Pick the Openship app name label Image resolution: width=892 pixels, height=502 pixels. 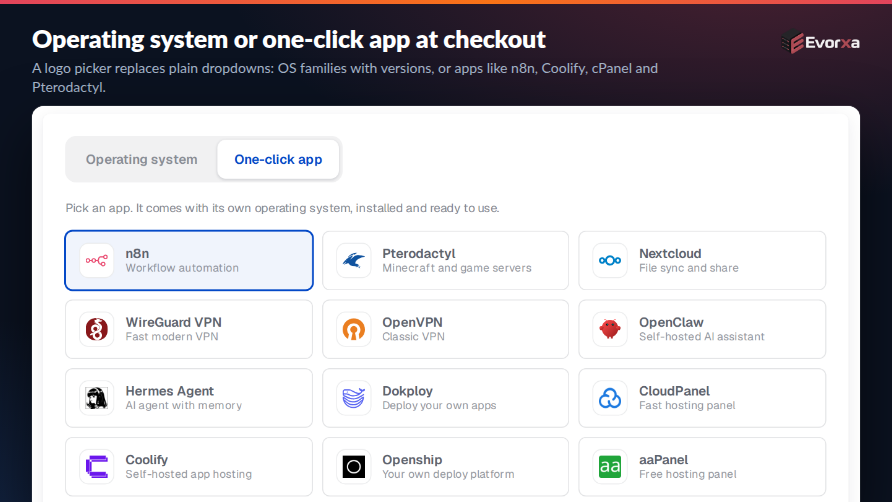coord(412,460)
